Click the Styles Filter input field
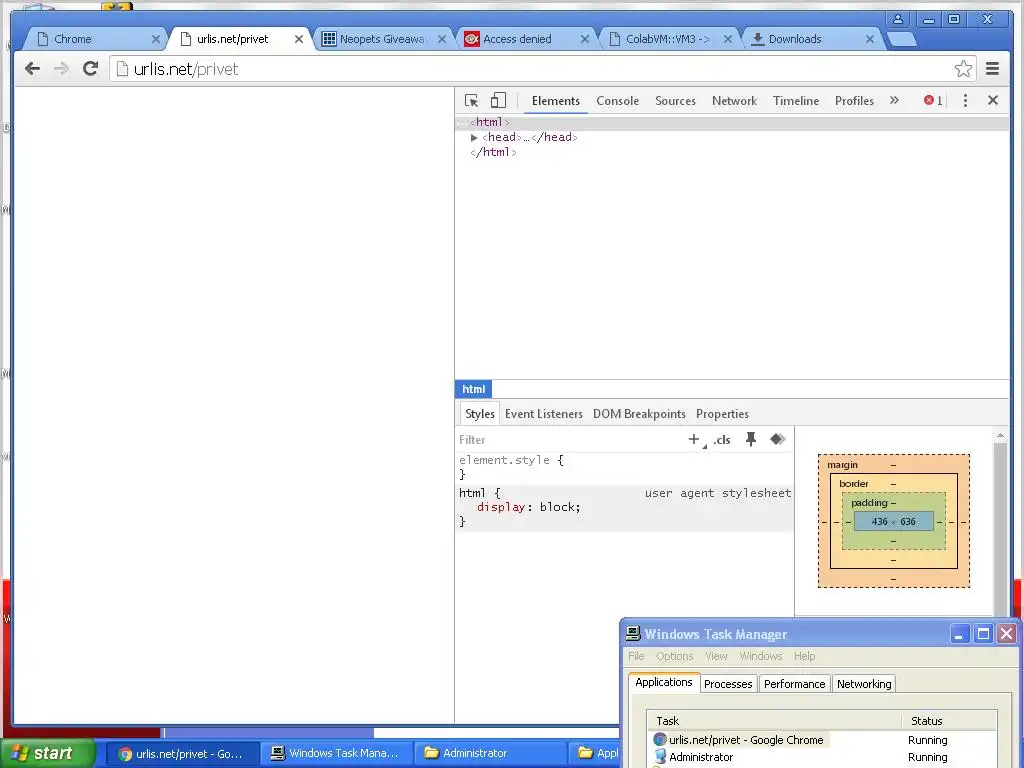Image resolution: width=1024 pixels, height=768 pixels. tap(568, 440)
